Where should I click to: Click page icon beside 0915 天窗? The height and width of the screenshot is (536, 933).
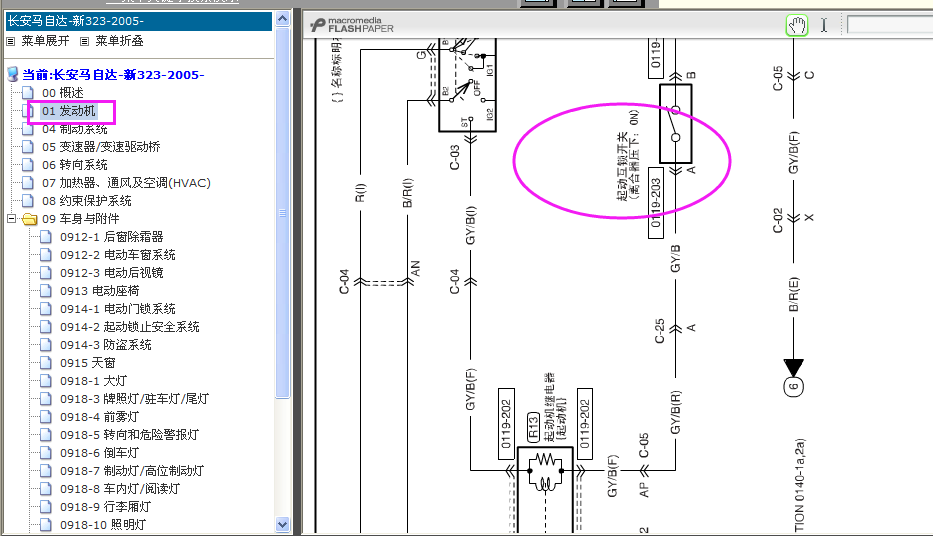tap(46, 363)
